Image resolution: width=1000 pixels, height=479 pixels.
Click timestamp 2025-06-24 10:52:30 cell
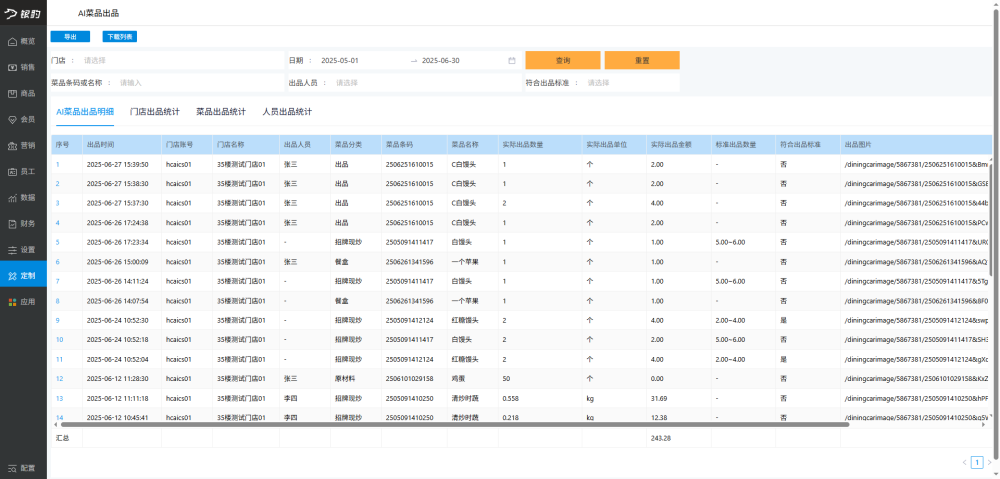tap(117, 320)
